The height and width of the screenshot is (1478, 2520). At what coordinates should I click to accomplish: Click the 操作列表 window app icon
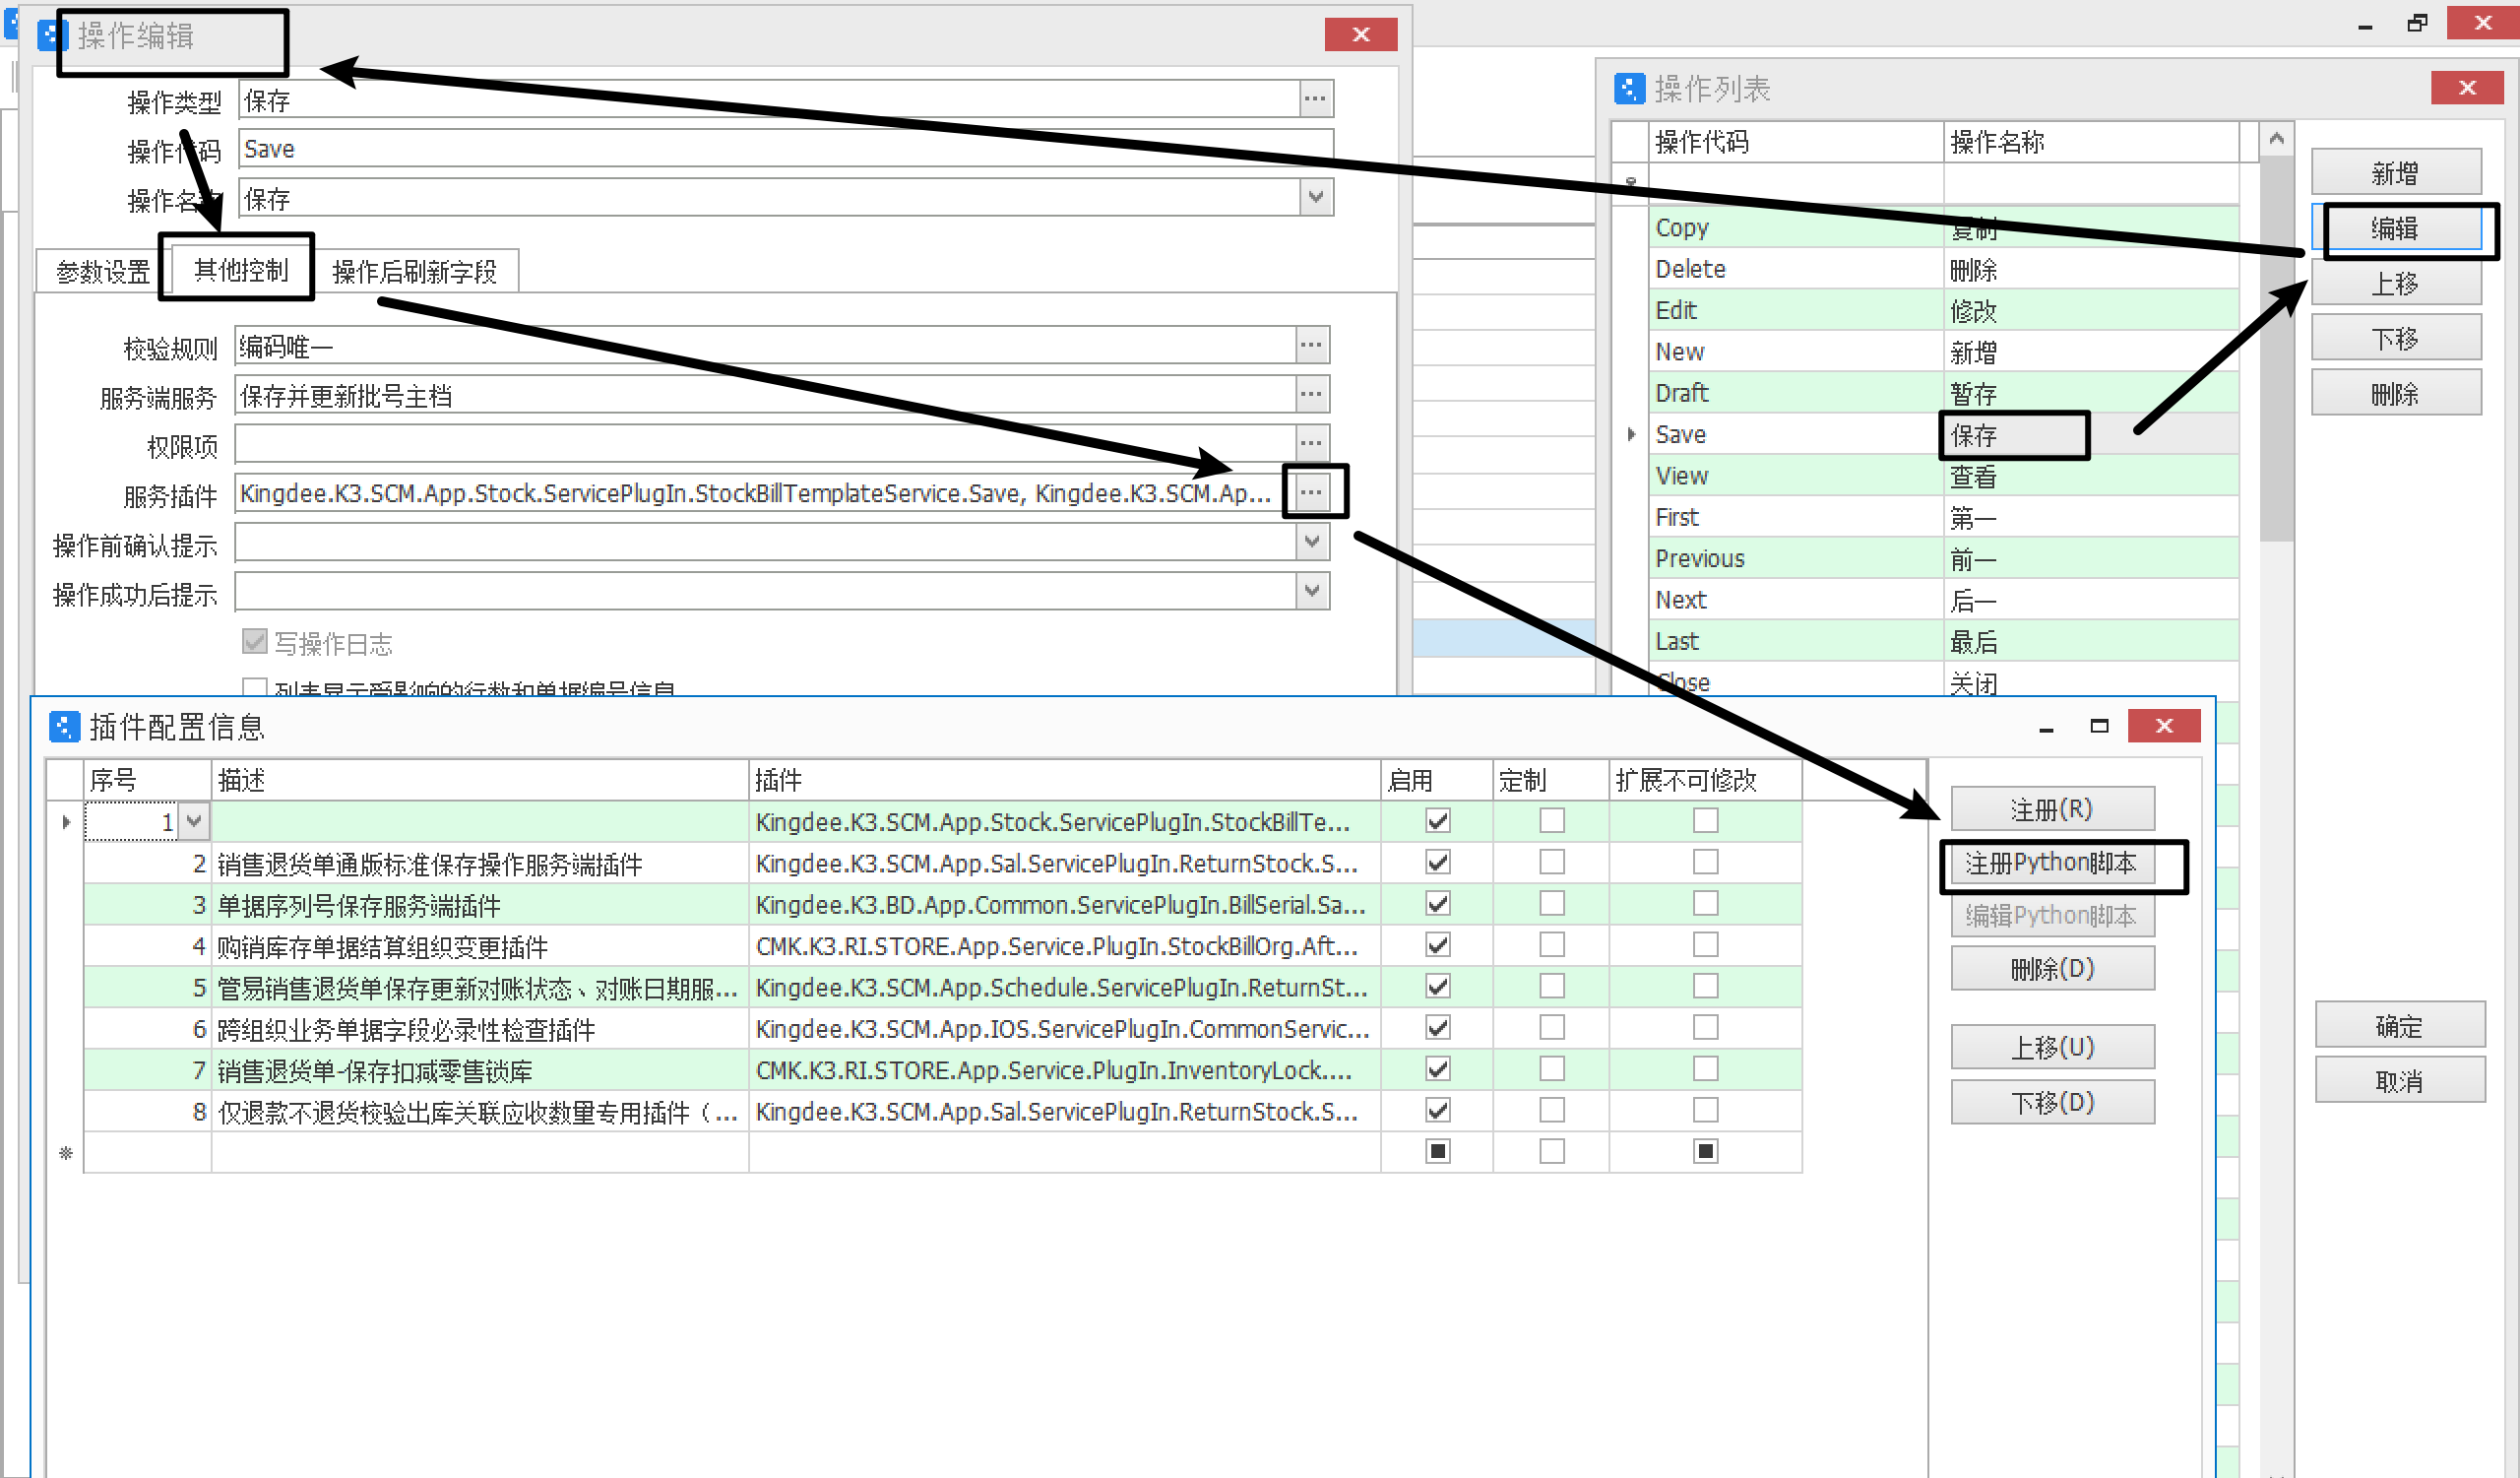(x=1629, y=89)
